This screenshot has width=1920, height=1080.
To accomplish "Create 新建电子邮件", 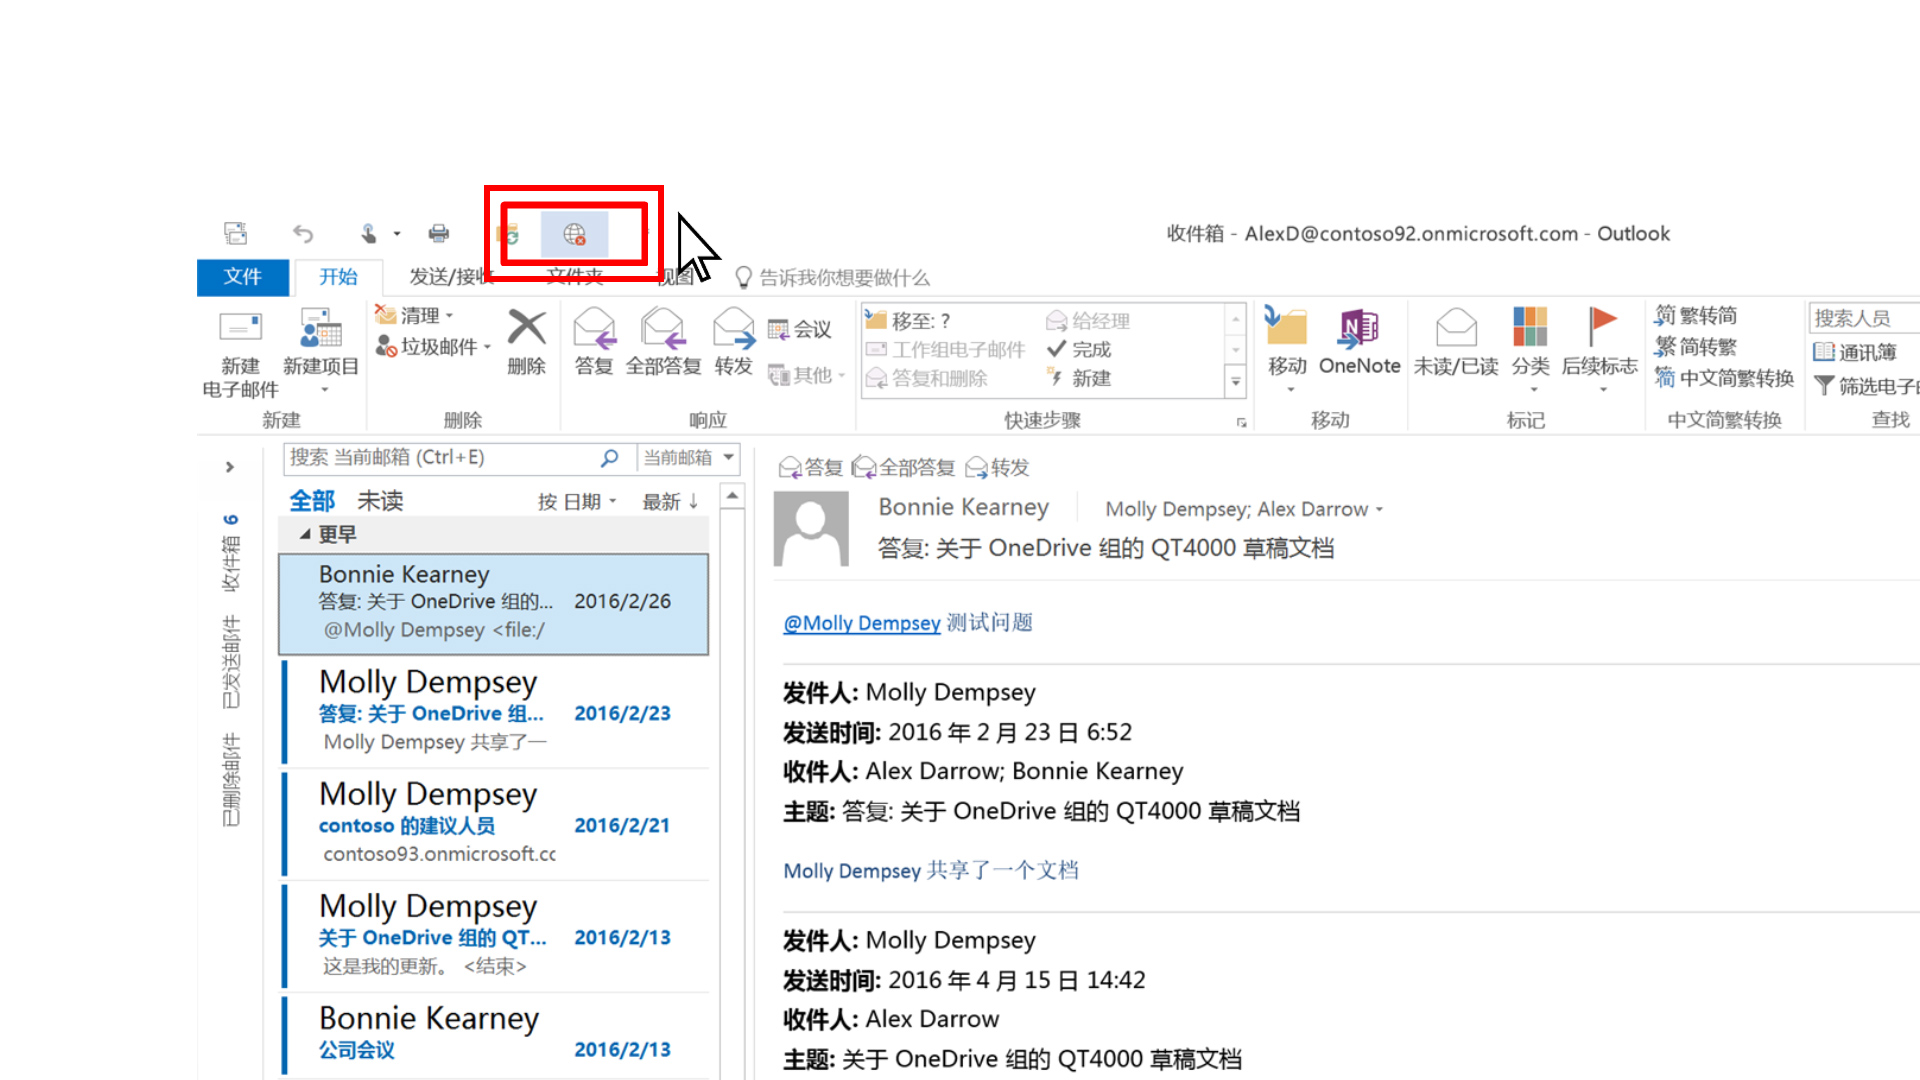I will click(x=240, y=354).
